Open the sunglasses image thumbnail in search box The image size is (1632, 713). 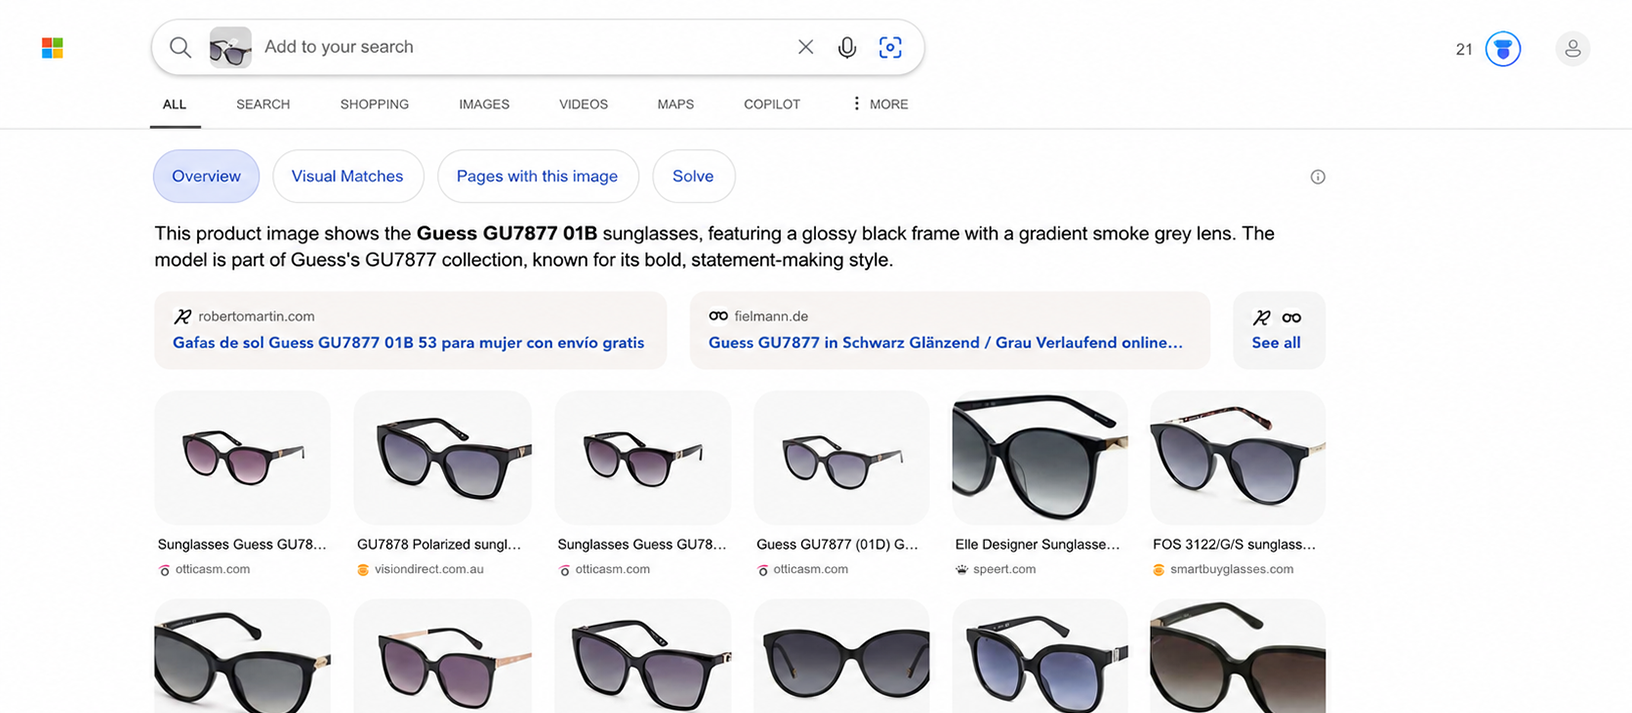pos(230,47)
